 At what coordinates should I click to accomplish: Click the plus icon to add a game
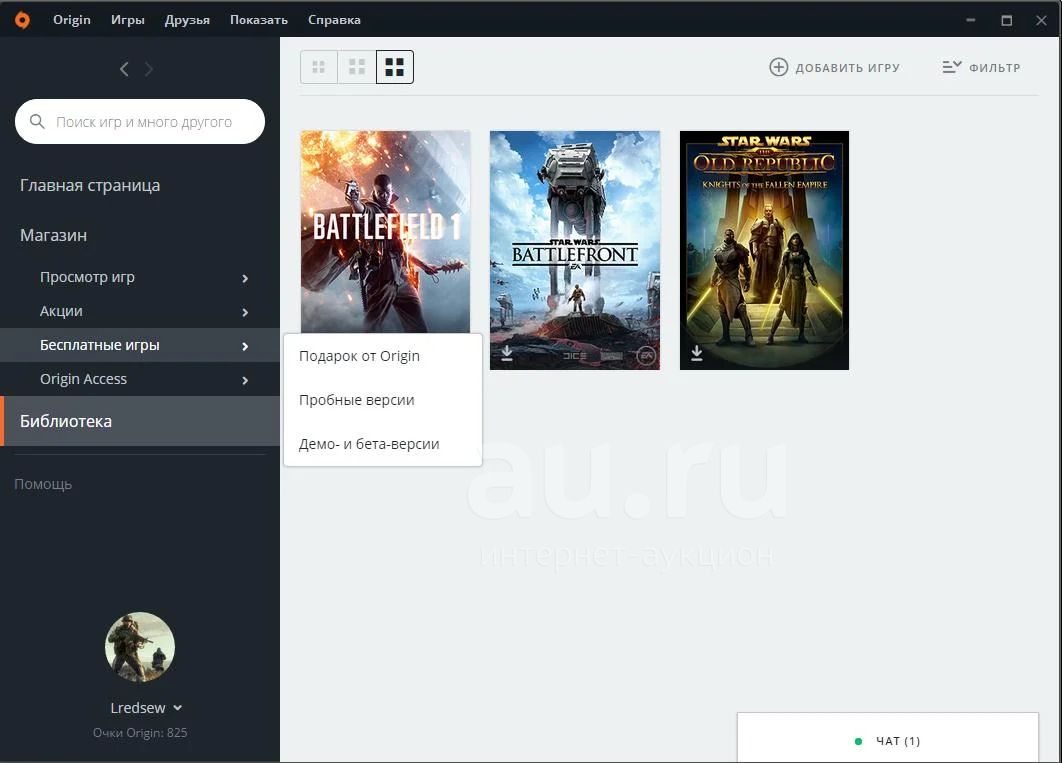pos(779,67)
